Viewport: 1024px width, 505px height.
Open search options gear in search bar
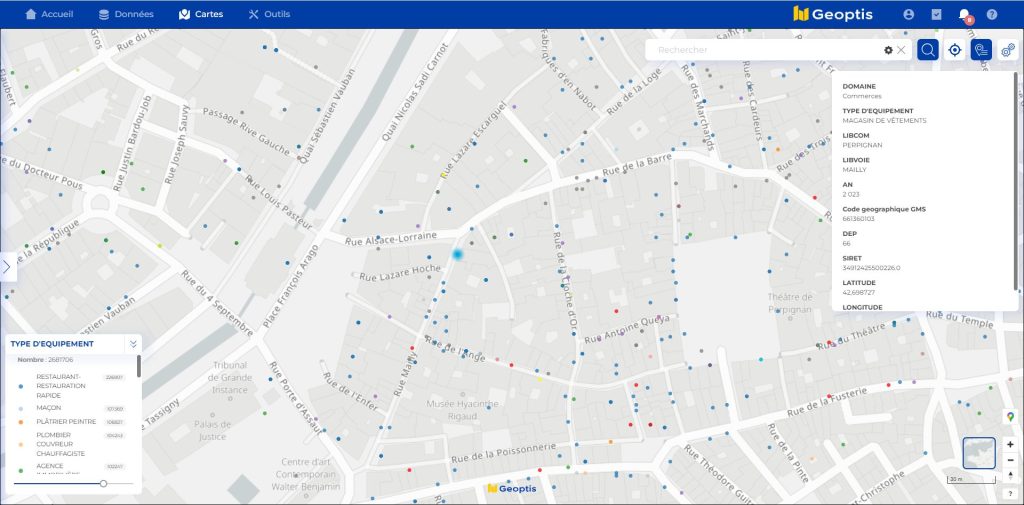pyautogui.click(x=888, y=50)
